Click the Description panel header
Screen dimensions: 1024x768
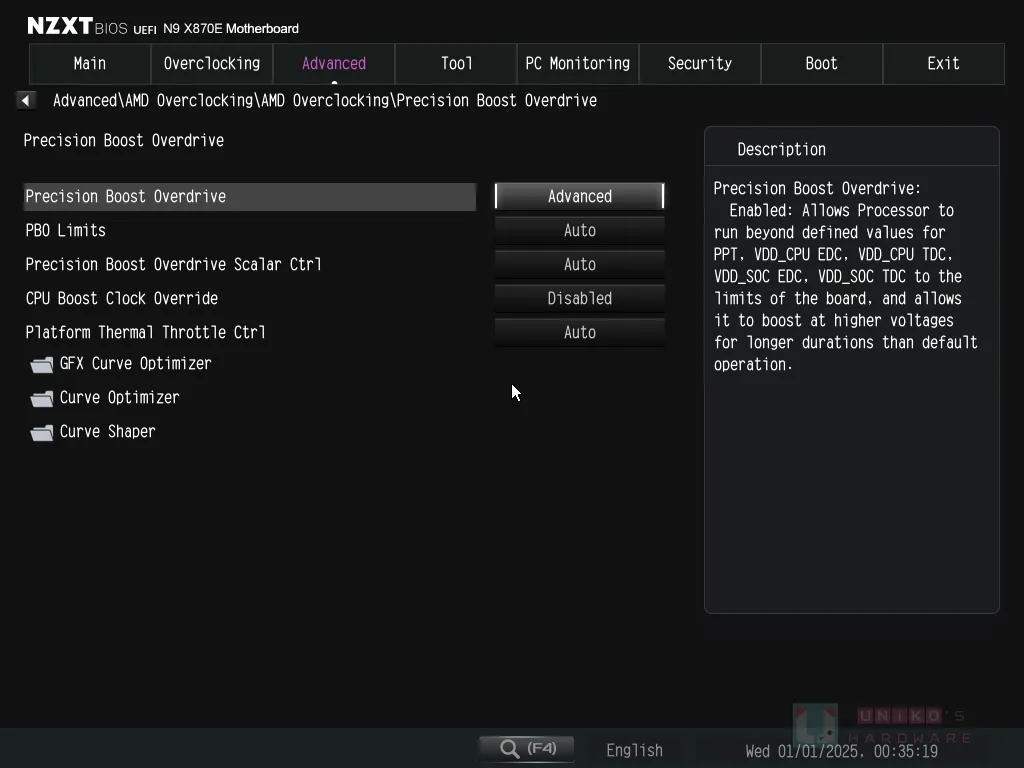click(x=782, y=150)
